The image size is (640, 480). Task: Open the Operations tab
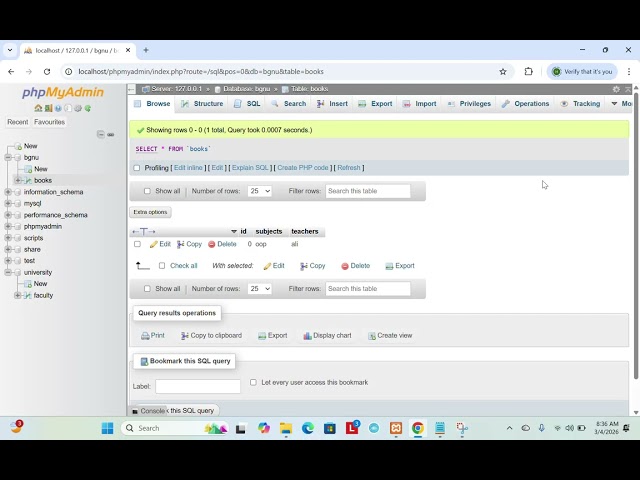[525, 104]
